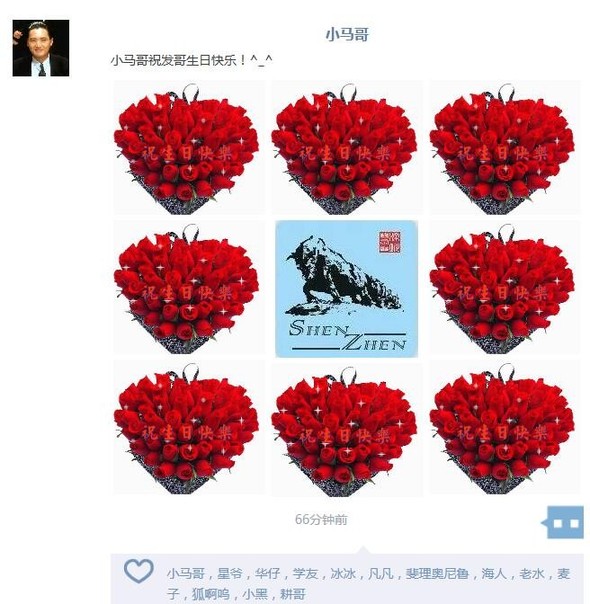Tap the heart like icon
The image size is (590, 604).
(139, 570)
